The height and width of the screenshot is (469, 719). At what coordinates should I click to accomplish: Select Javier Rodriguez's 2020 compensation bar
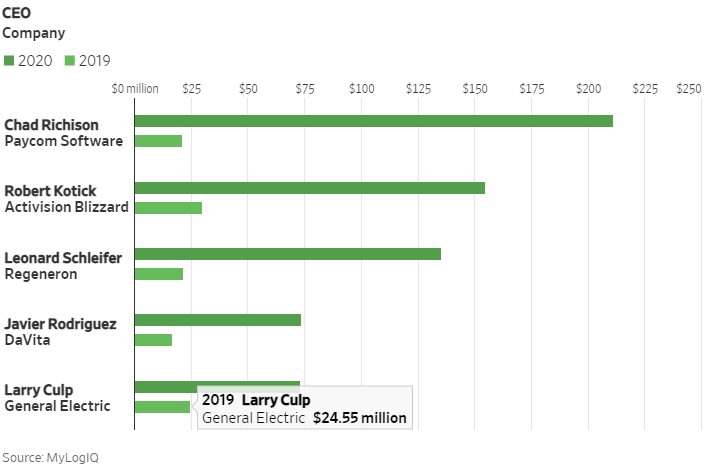click(x=218, y=320)
